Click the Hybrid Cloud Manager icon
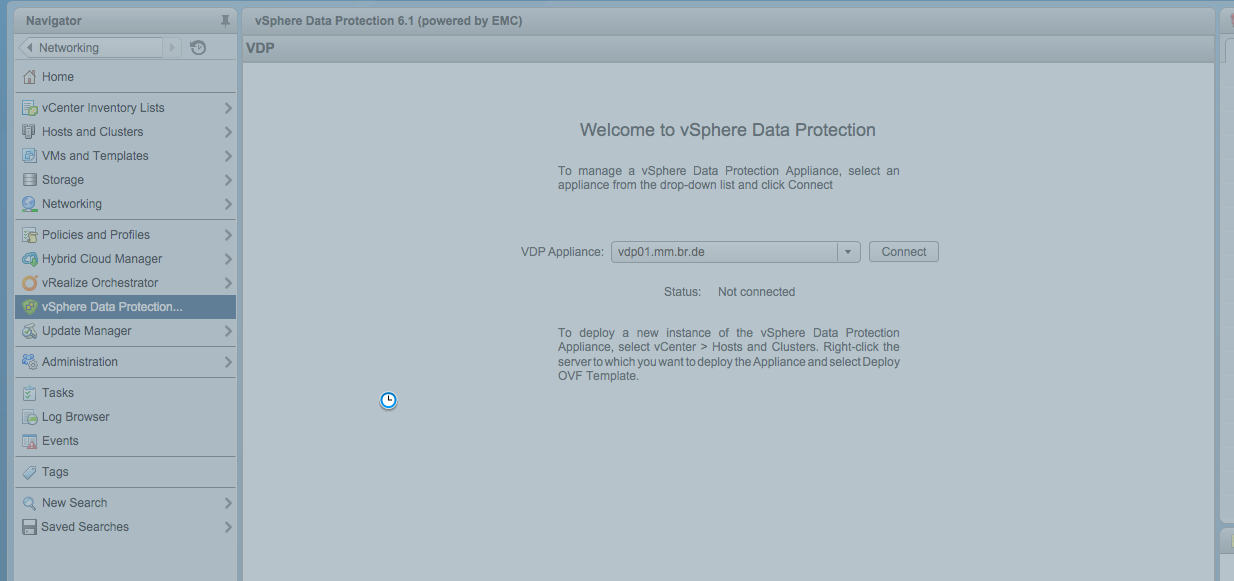 [x=30, y=259]
